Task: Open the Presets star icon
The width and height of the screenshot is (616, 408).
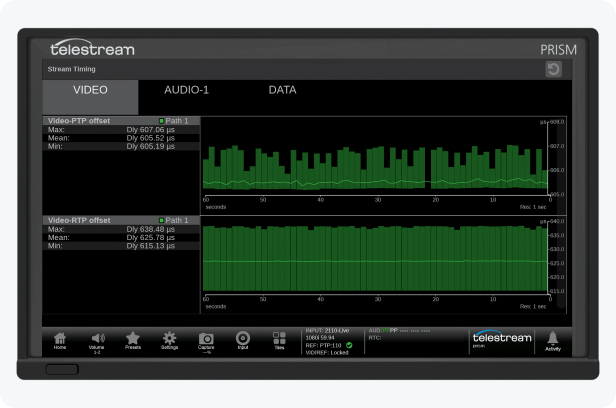Action: point(133,340)
